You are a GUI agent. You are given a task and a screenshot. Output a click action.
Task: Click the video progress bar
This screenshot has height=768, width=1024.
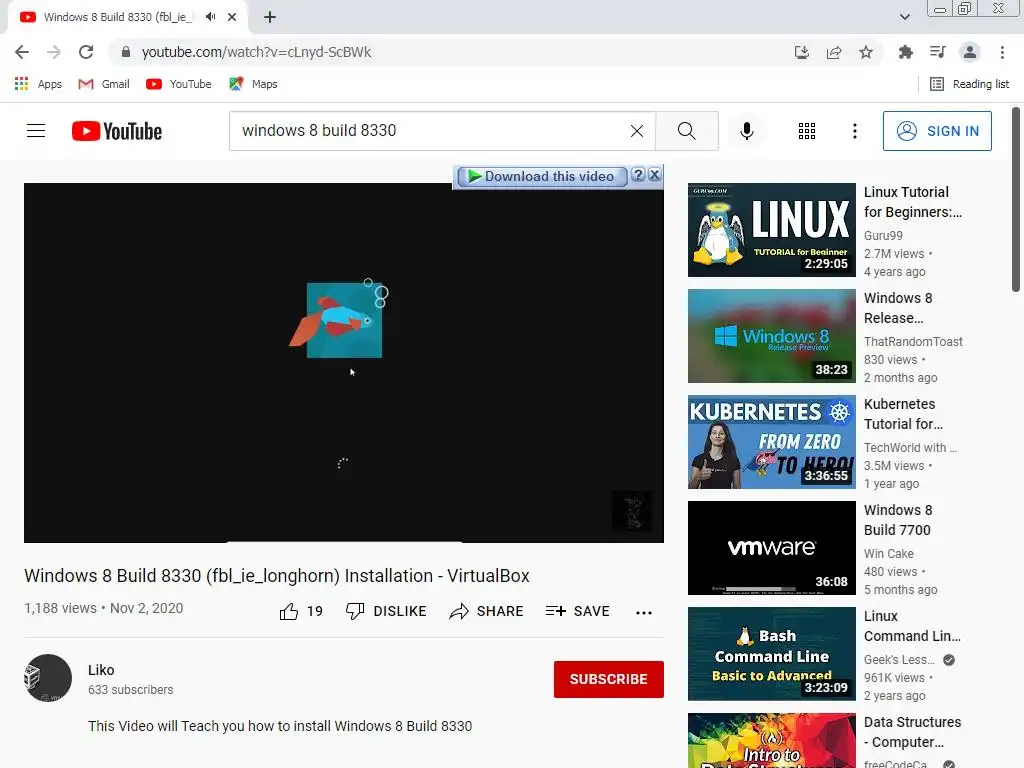pyautogui.click(x=344, y=540)
